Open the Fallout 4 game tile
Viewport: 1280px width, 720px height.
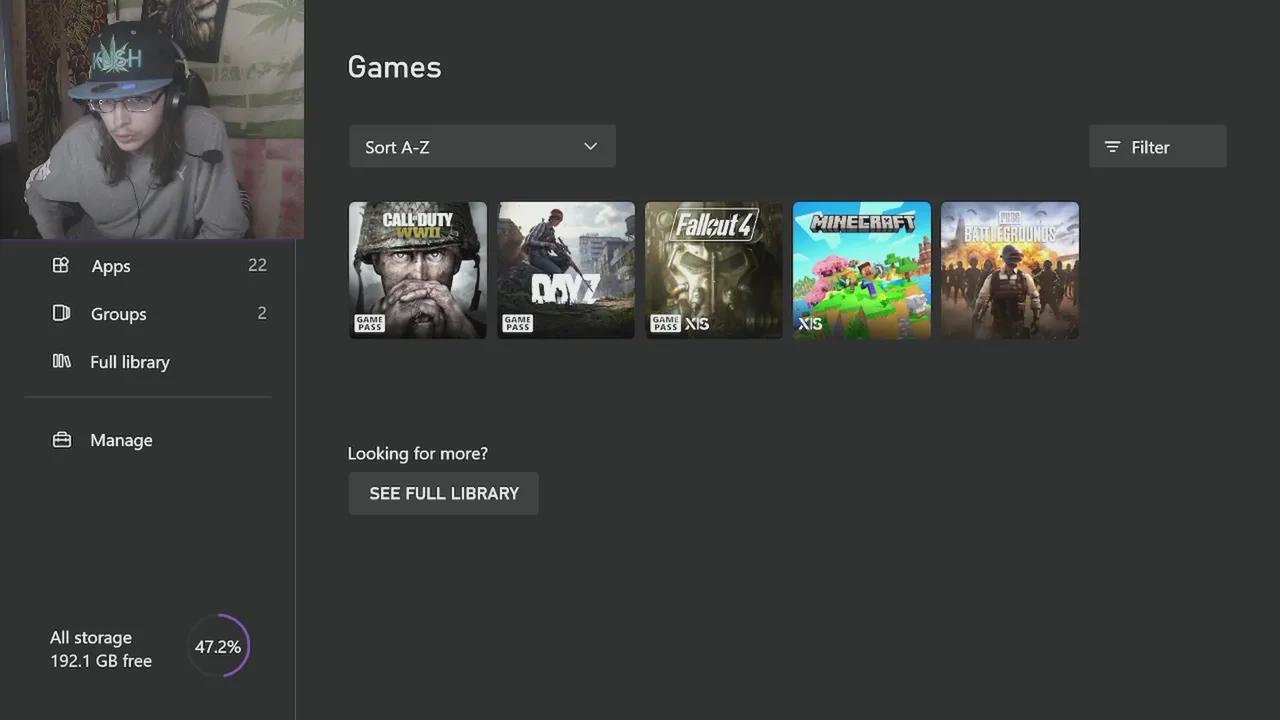pos(714,270)
